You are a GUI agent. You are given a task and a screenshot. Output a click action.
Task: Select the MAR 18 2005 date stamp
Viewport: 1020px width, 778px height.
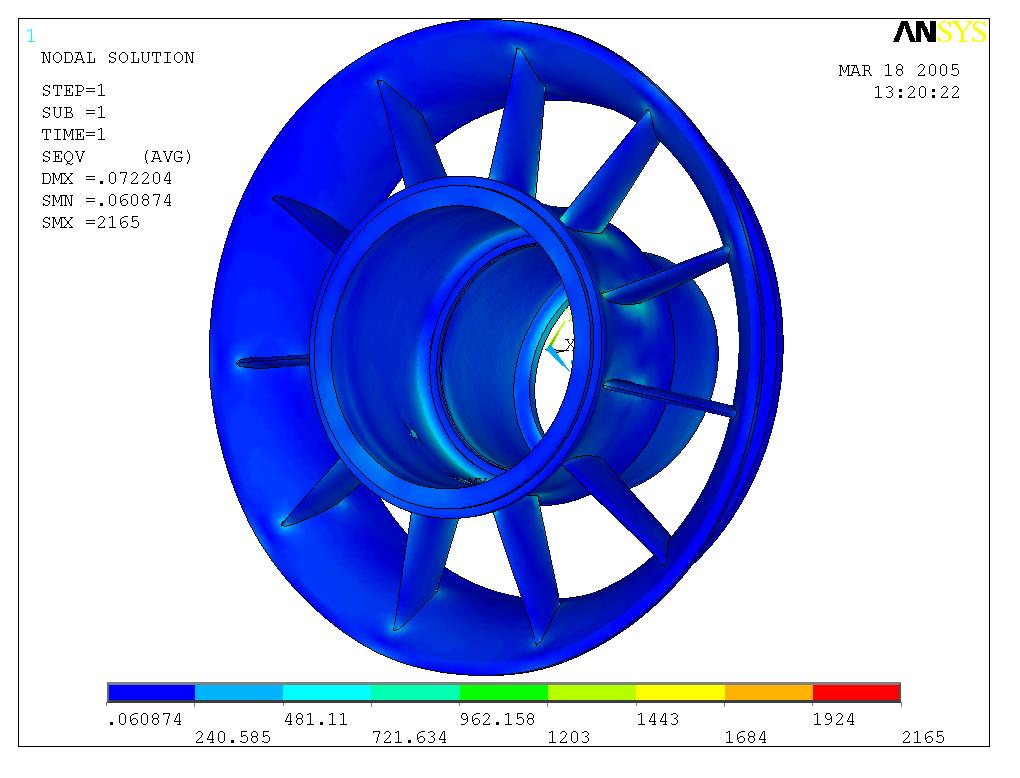pos(898,70)
